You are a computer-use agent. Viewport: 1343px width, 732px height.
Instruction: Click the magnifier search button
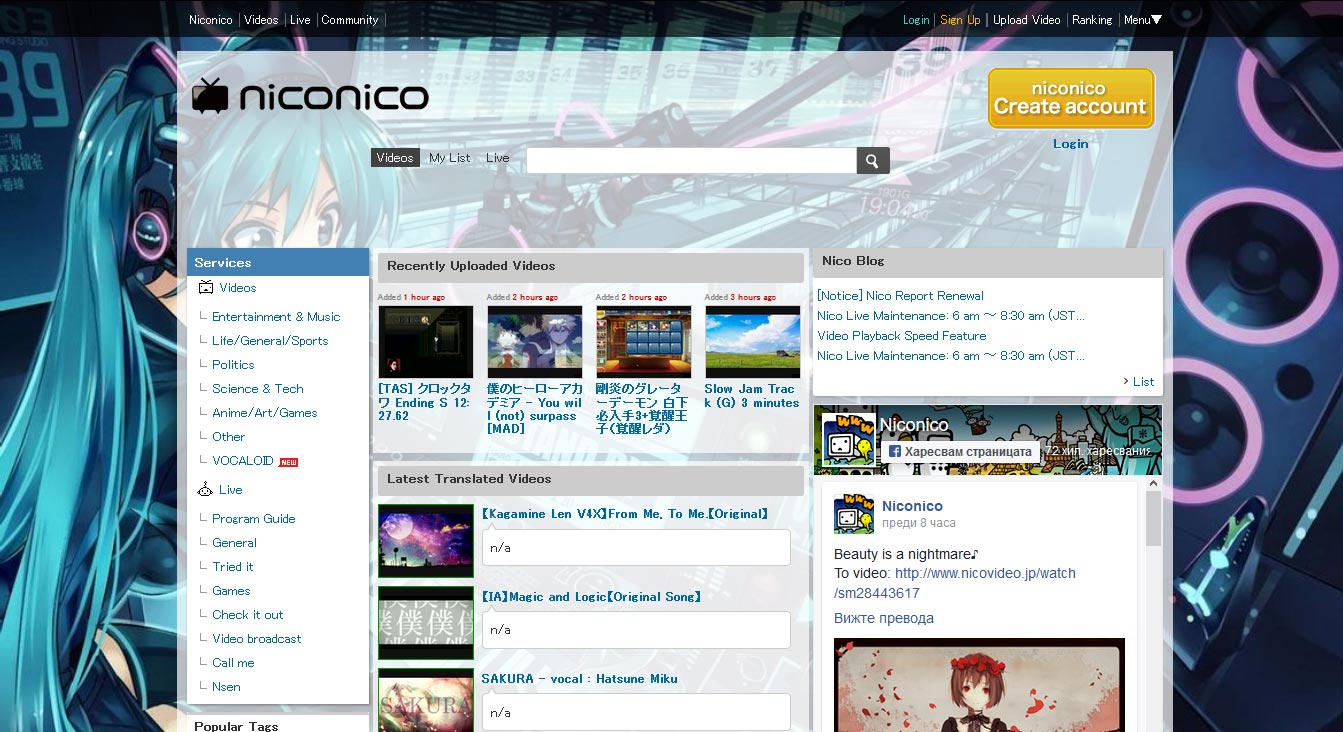tap(873, 160)
